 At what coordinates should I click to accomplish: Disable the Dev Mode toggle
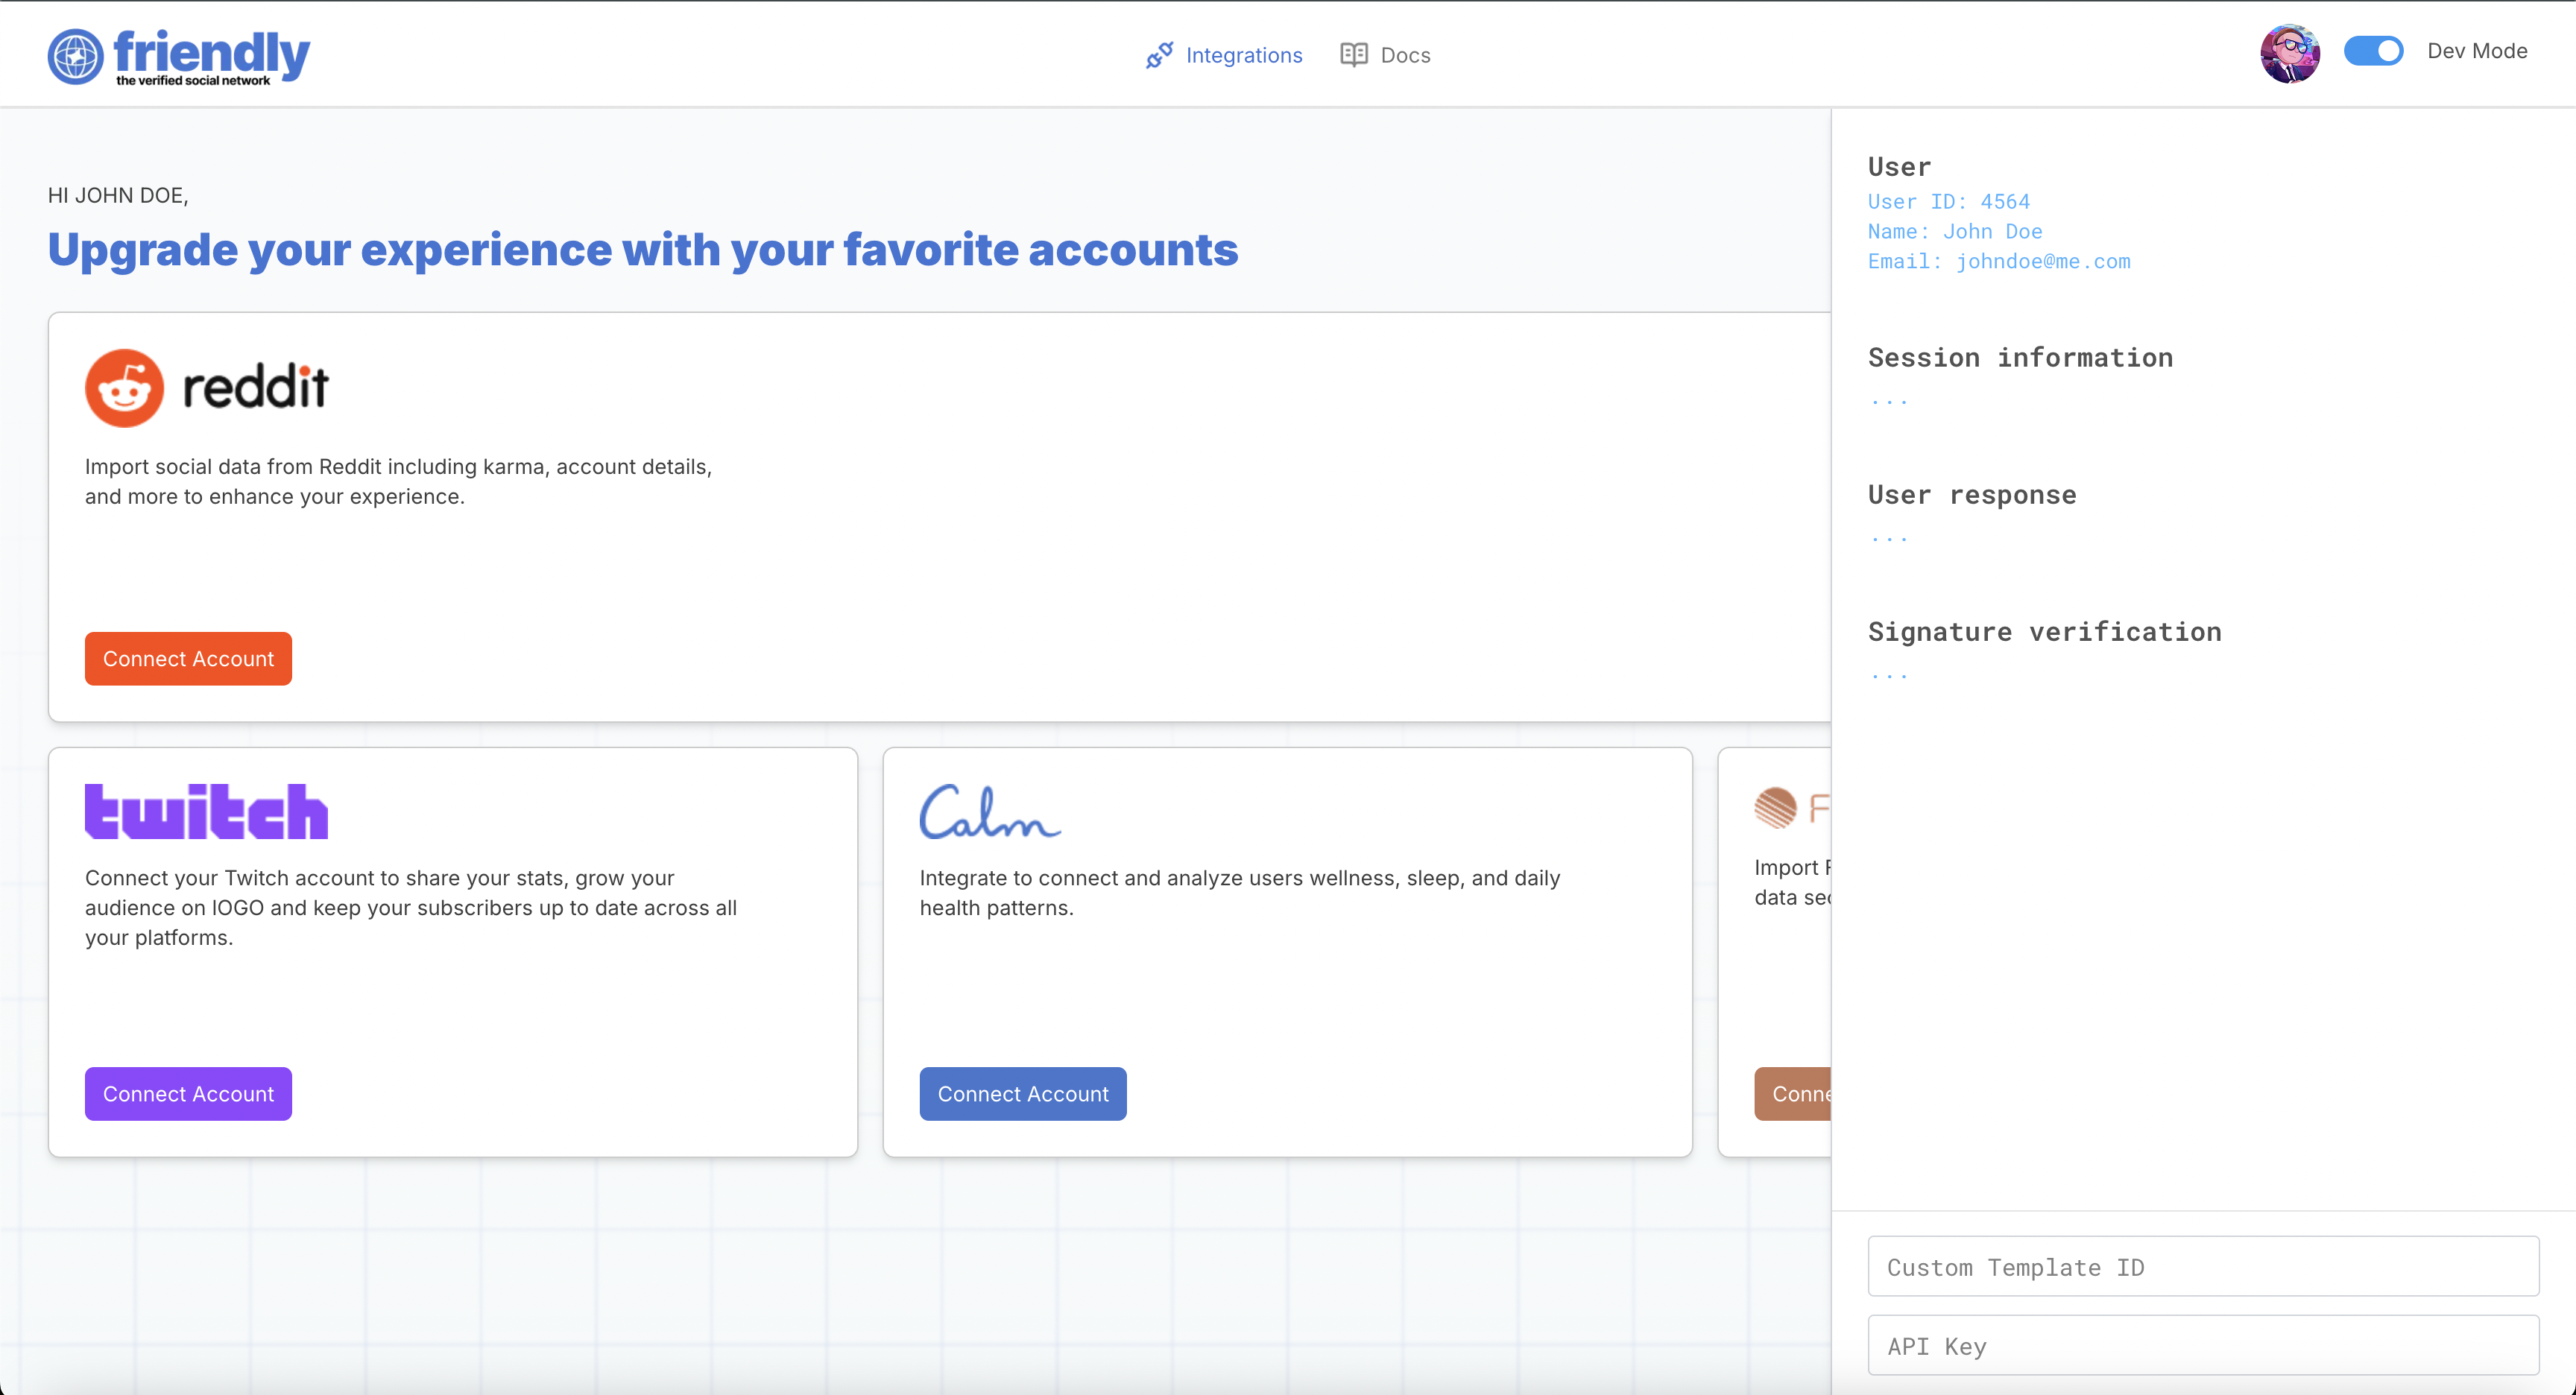click(x=2373, y=51)
